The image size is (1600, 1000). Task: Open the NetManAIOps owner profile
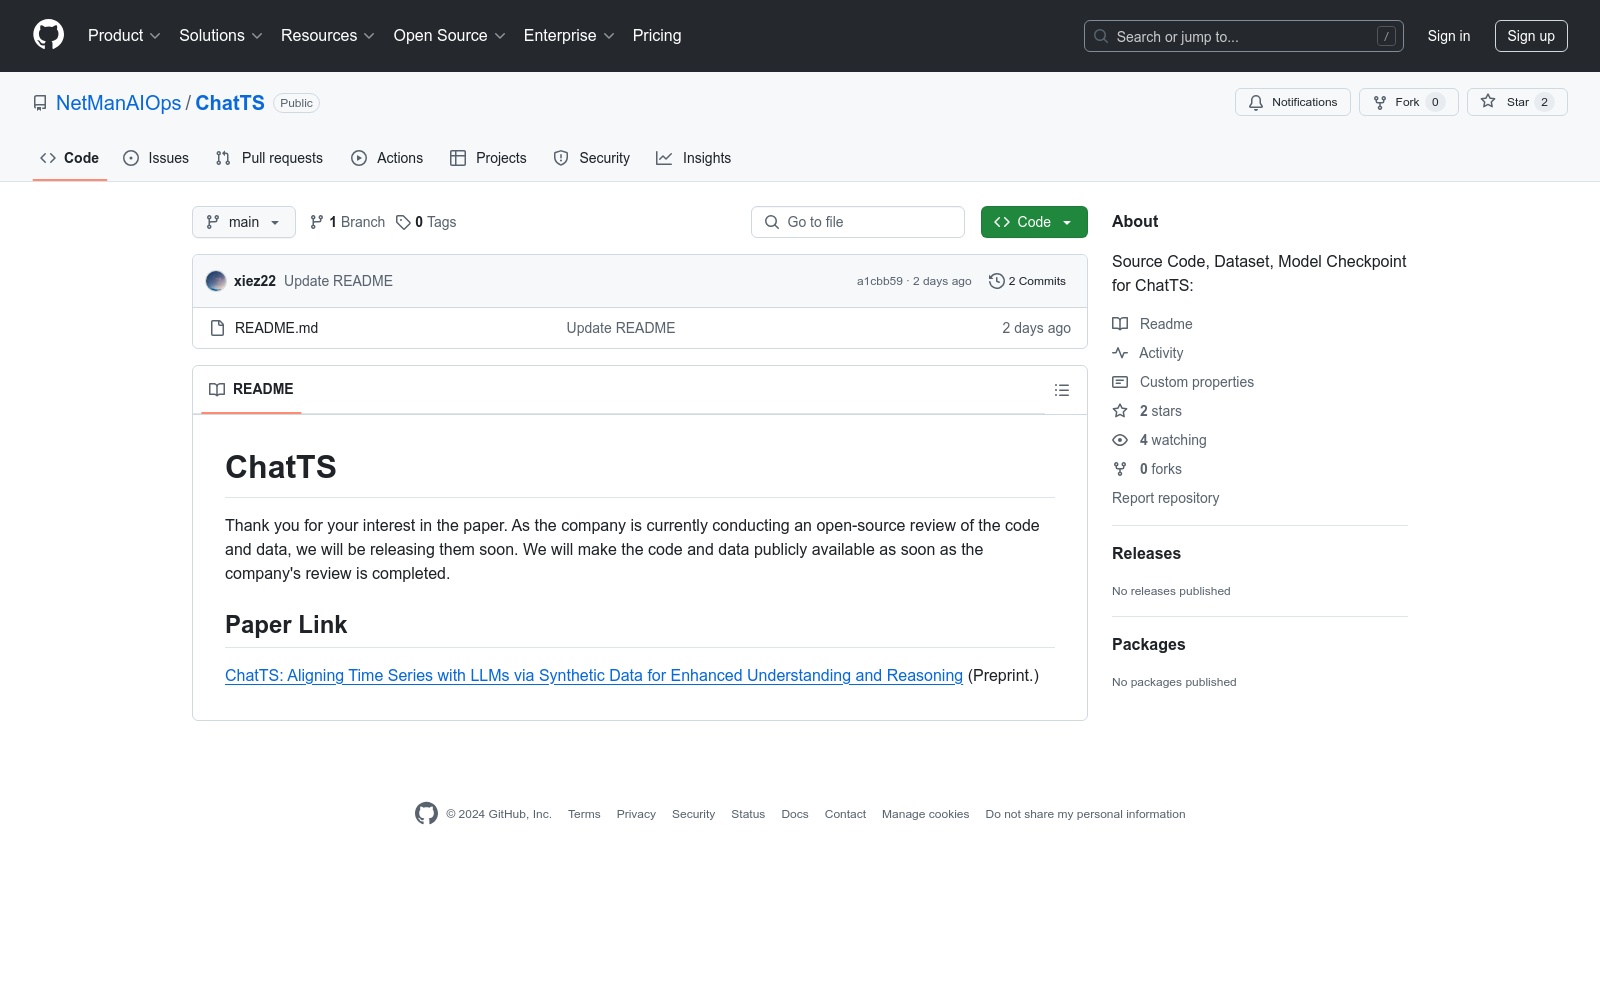[x=119, y=103]
